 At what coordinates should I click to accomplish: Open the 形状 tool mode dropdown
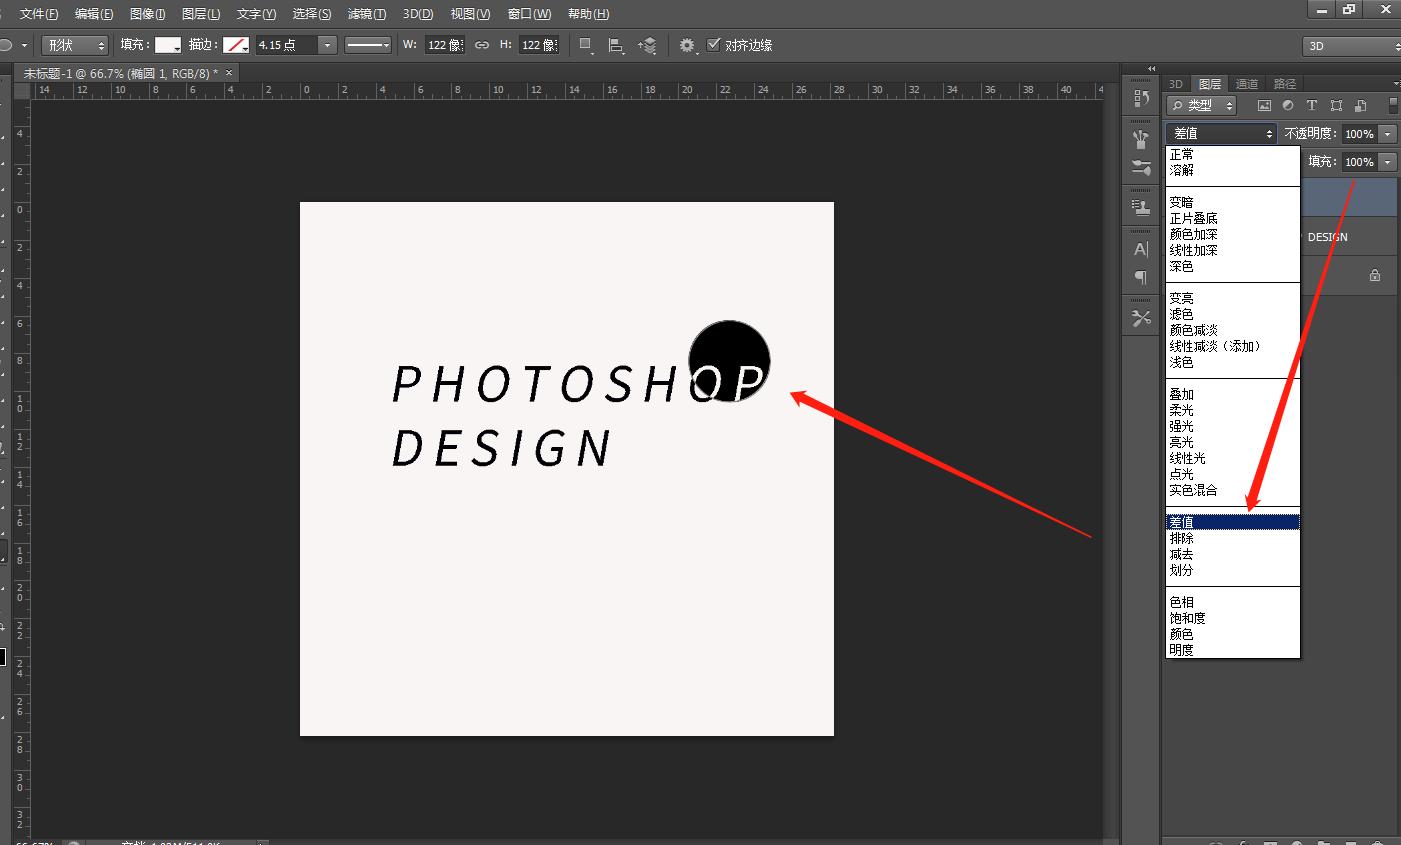click(75, 45)
